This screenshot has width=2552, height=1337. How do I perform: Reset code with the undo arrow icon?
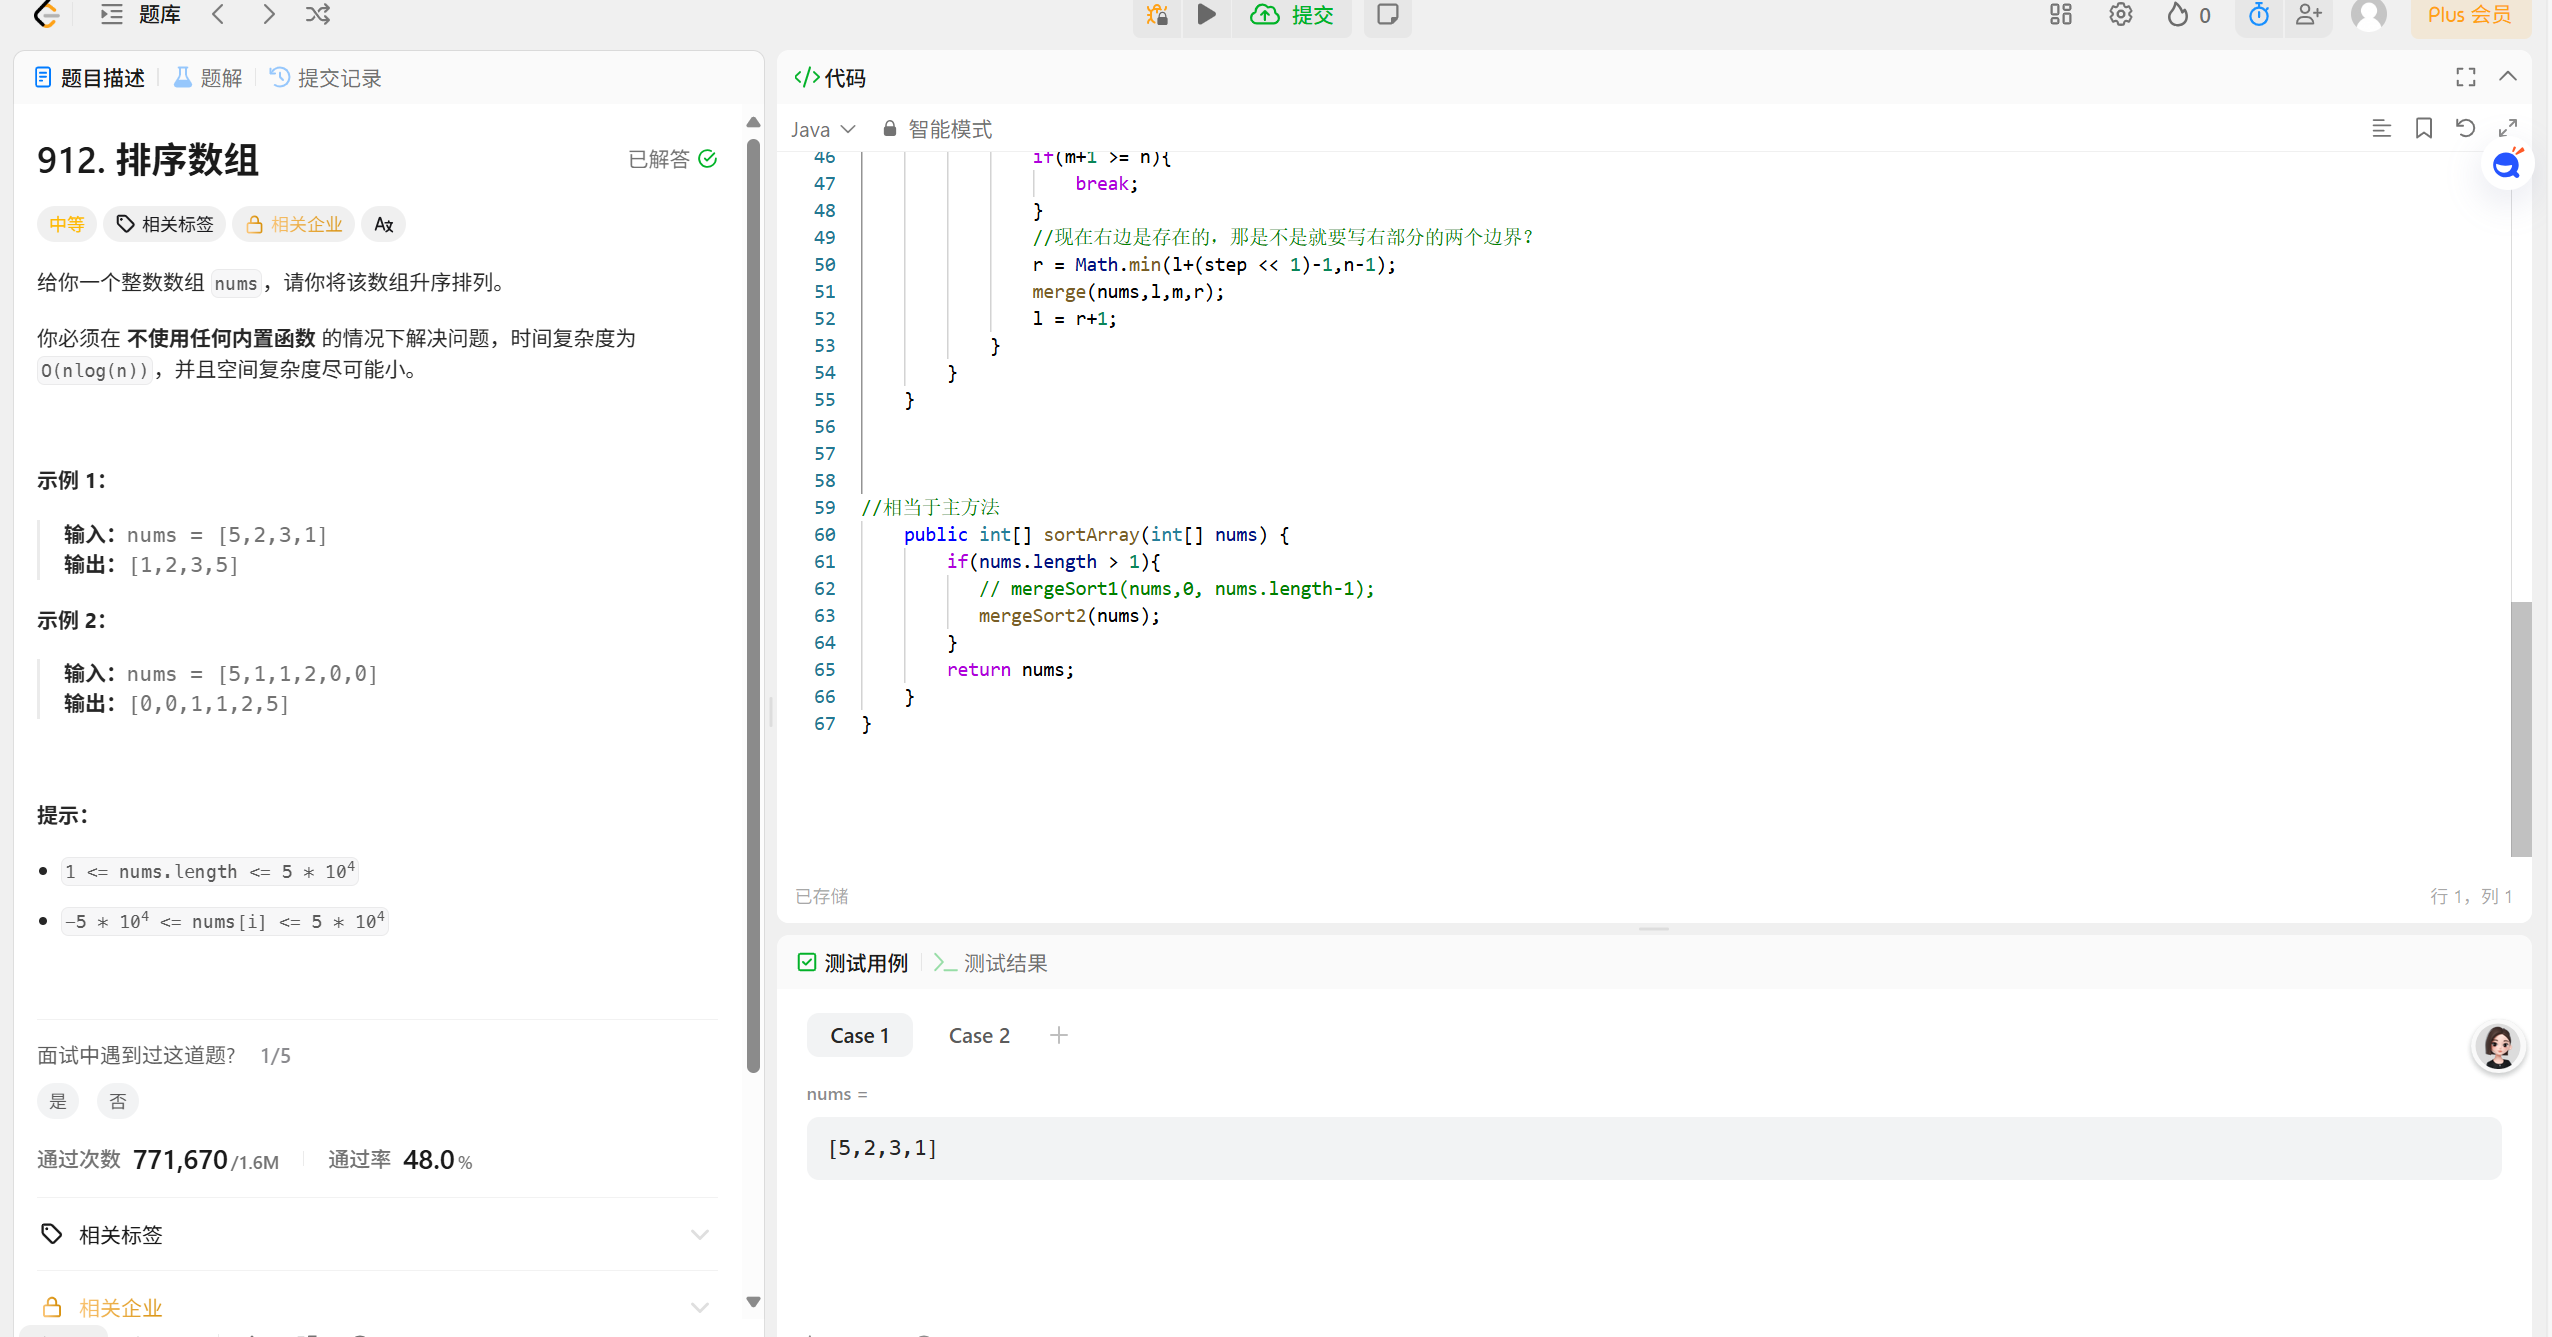point(2465,128)
